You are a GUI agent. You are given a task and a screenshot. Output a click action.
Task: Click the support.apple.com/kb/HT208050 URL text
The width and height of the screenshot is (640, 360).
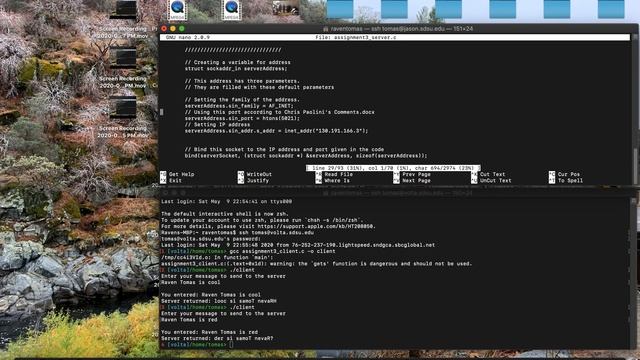[316, 226]
